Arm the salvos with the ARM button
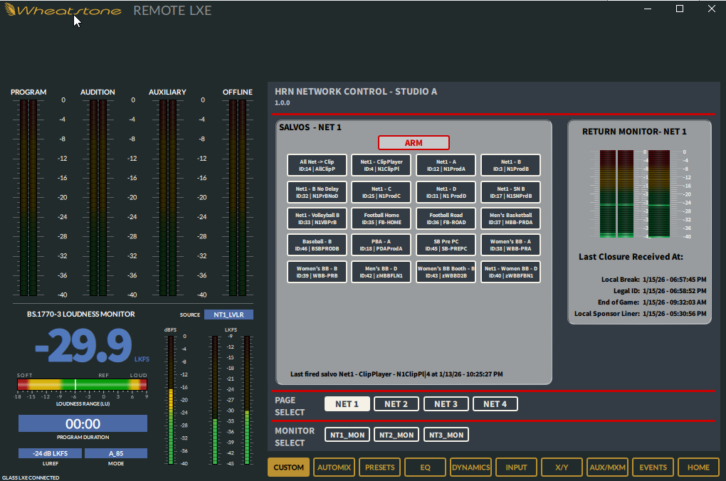726x481 pixels. coord(413,143)
